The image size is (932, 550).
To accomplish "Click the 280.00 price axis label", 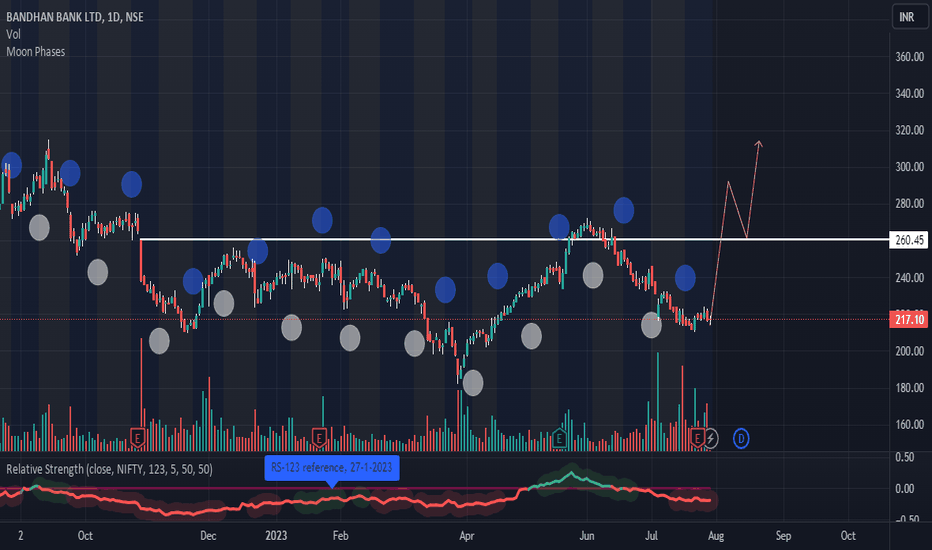I will click(909, 204).
